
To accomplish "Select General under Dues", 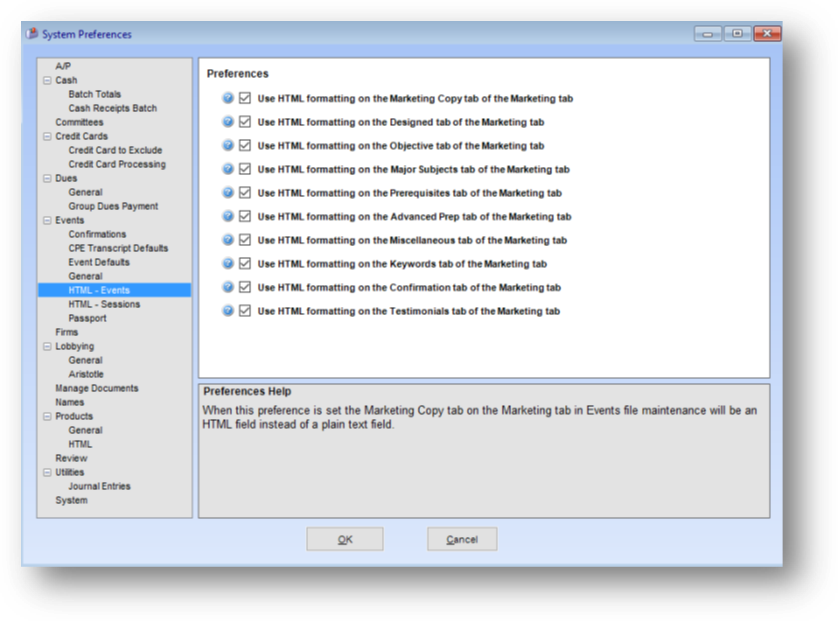I will (85, 192).
